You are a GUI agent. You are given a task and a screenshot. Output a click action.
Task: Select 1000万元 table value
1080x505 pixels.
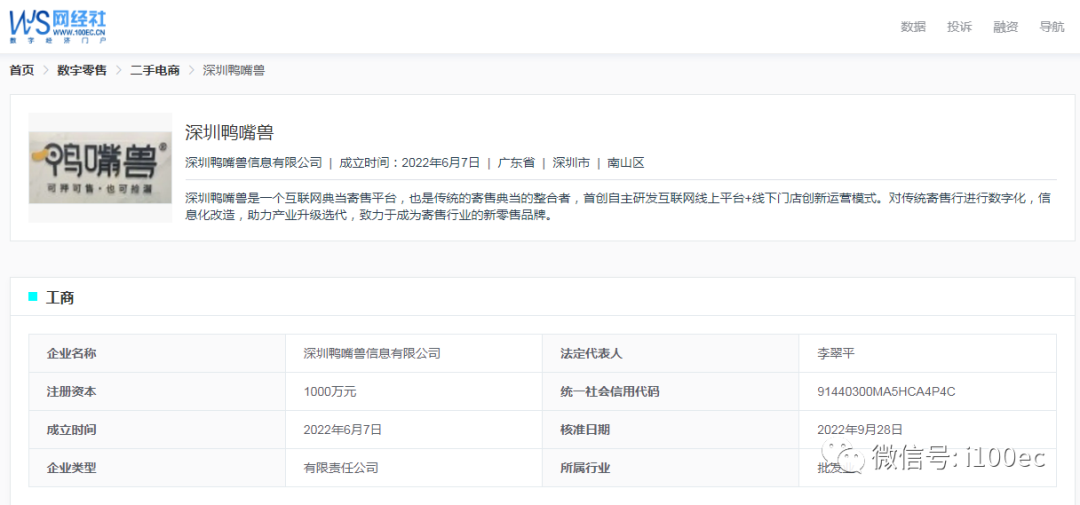click(x=329, y=391)
